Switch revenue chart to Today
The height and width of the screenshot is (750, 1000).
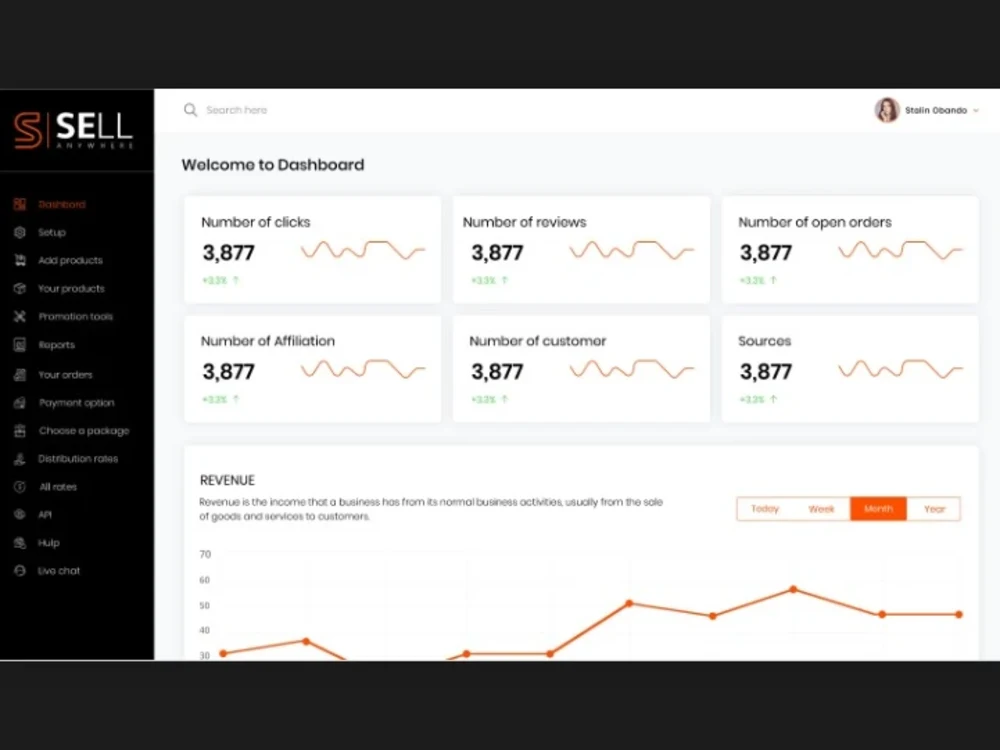(765, 508)
